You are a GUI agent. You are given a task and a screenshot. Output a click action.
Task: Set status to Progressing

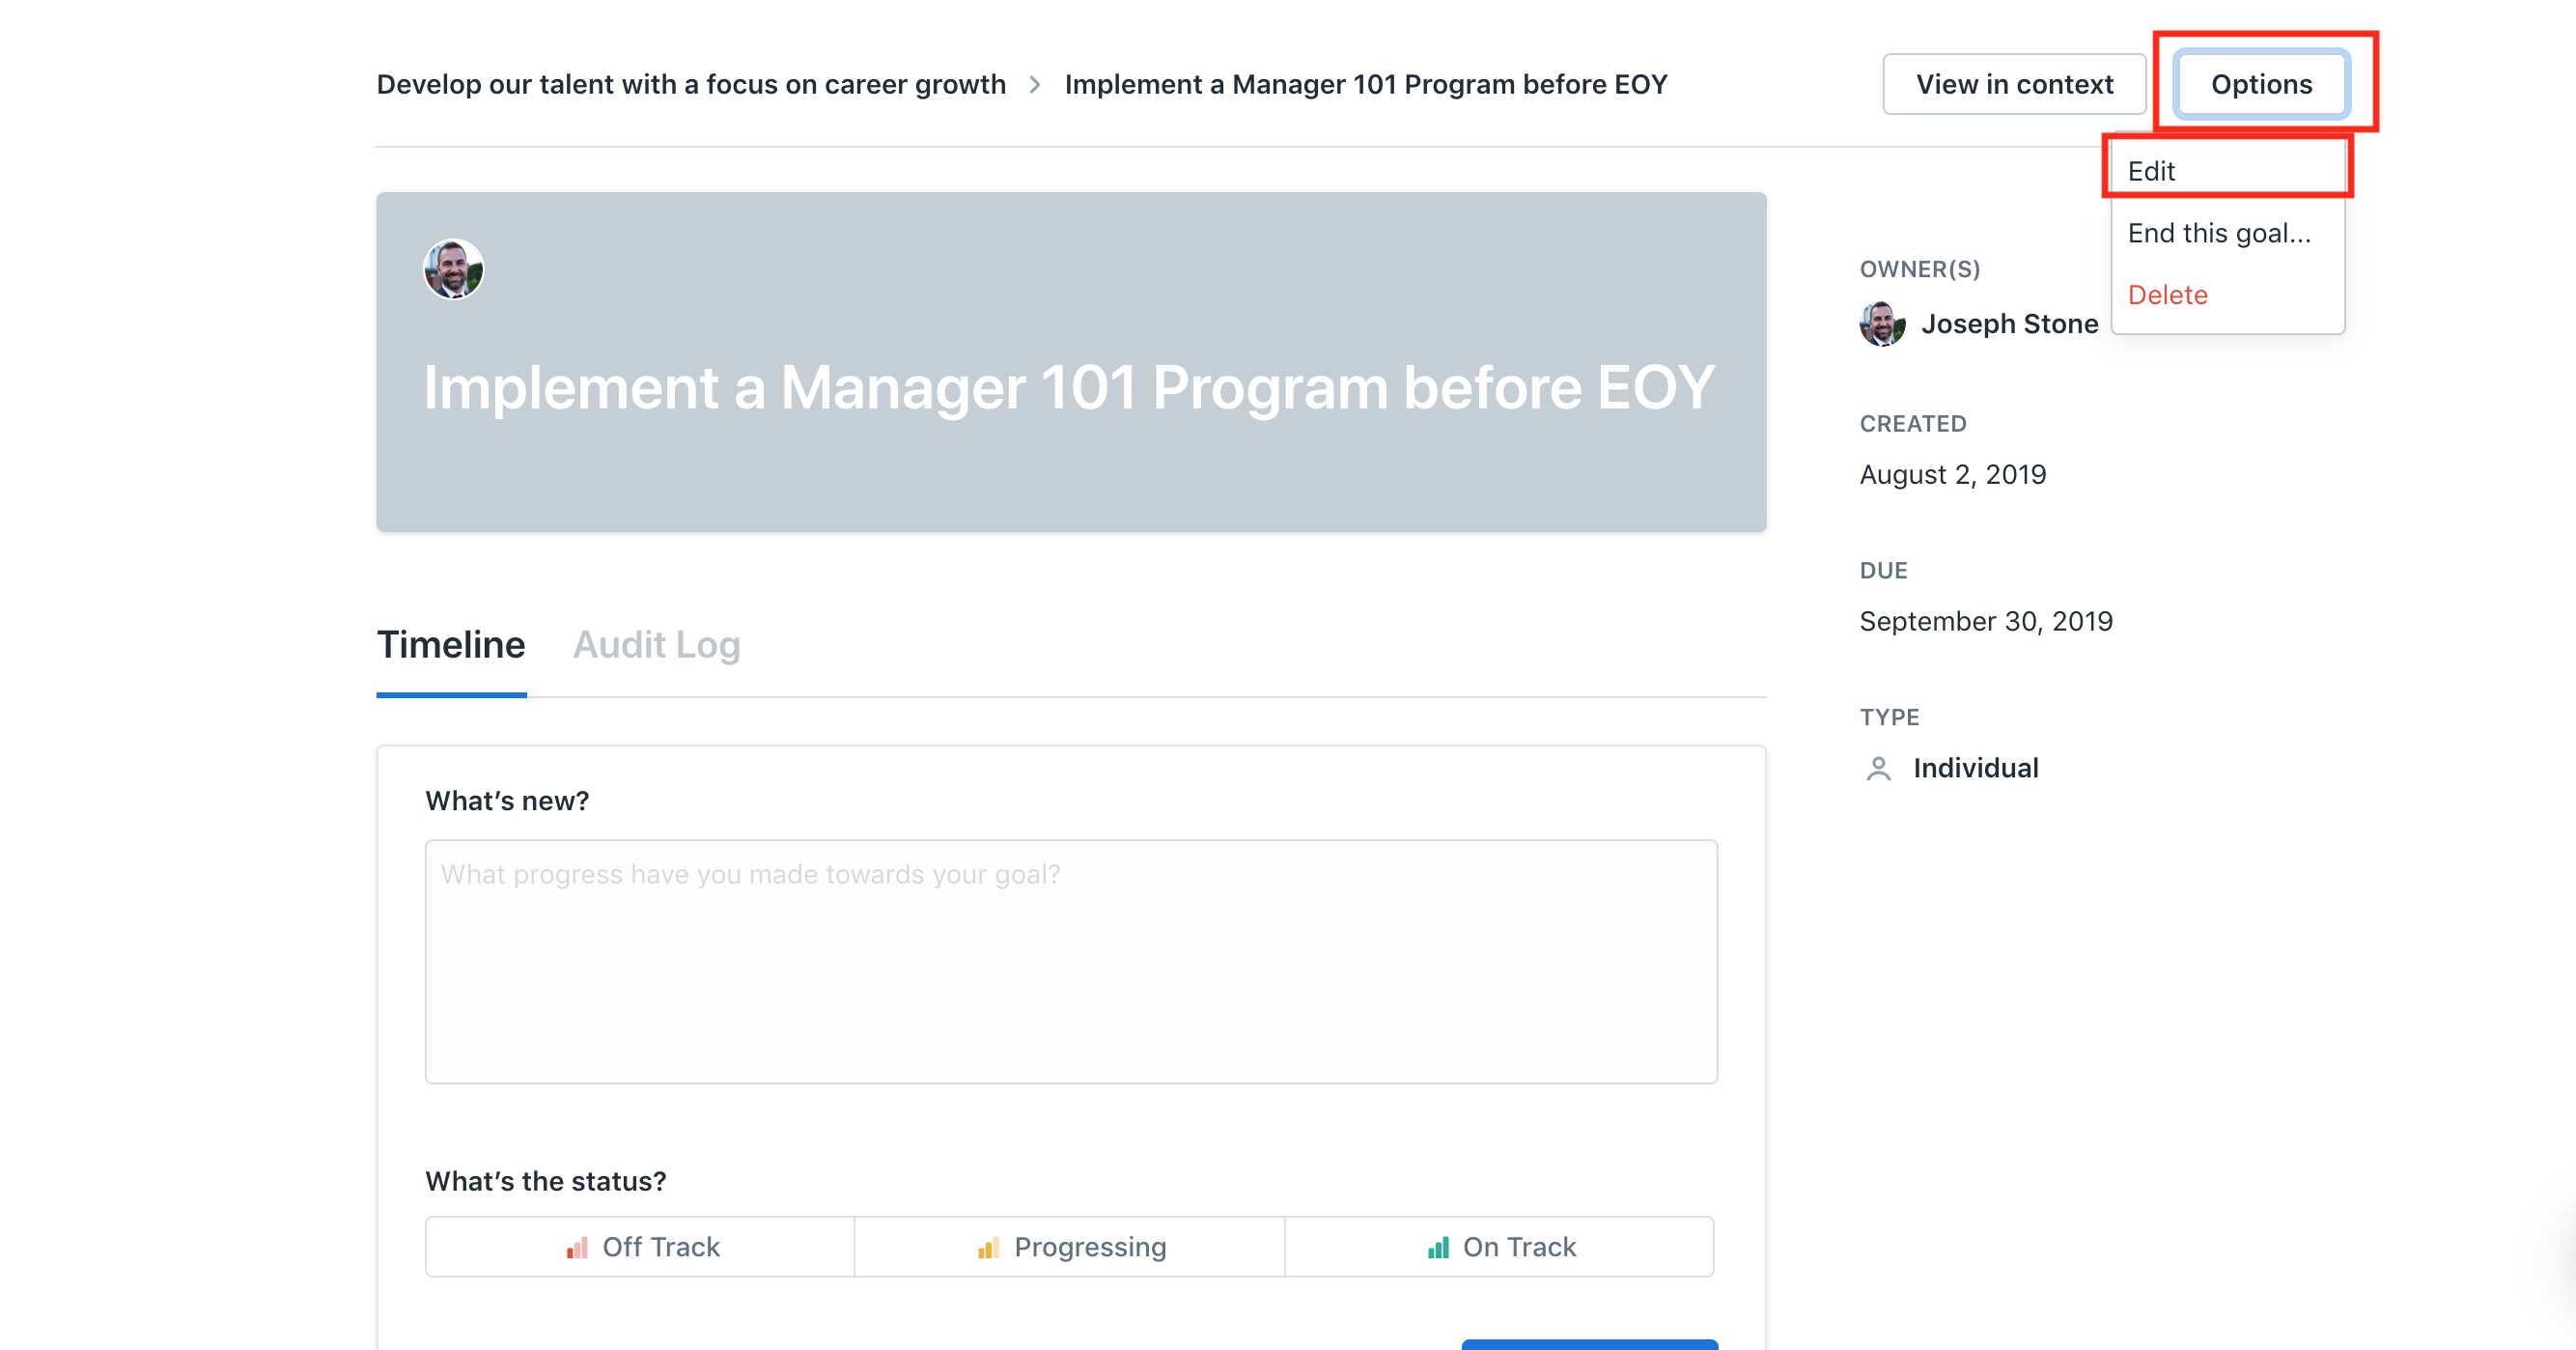pyautogui.click(x=1070, y=1247)
